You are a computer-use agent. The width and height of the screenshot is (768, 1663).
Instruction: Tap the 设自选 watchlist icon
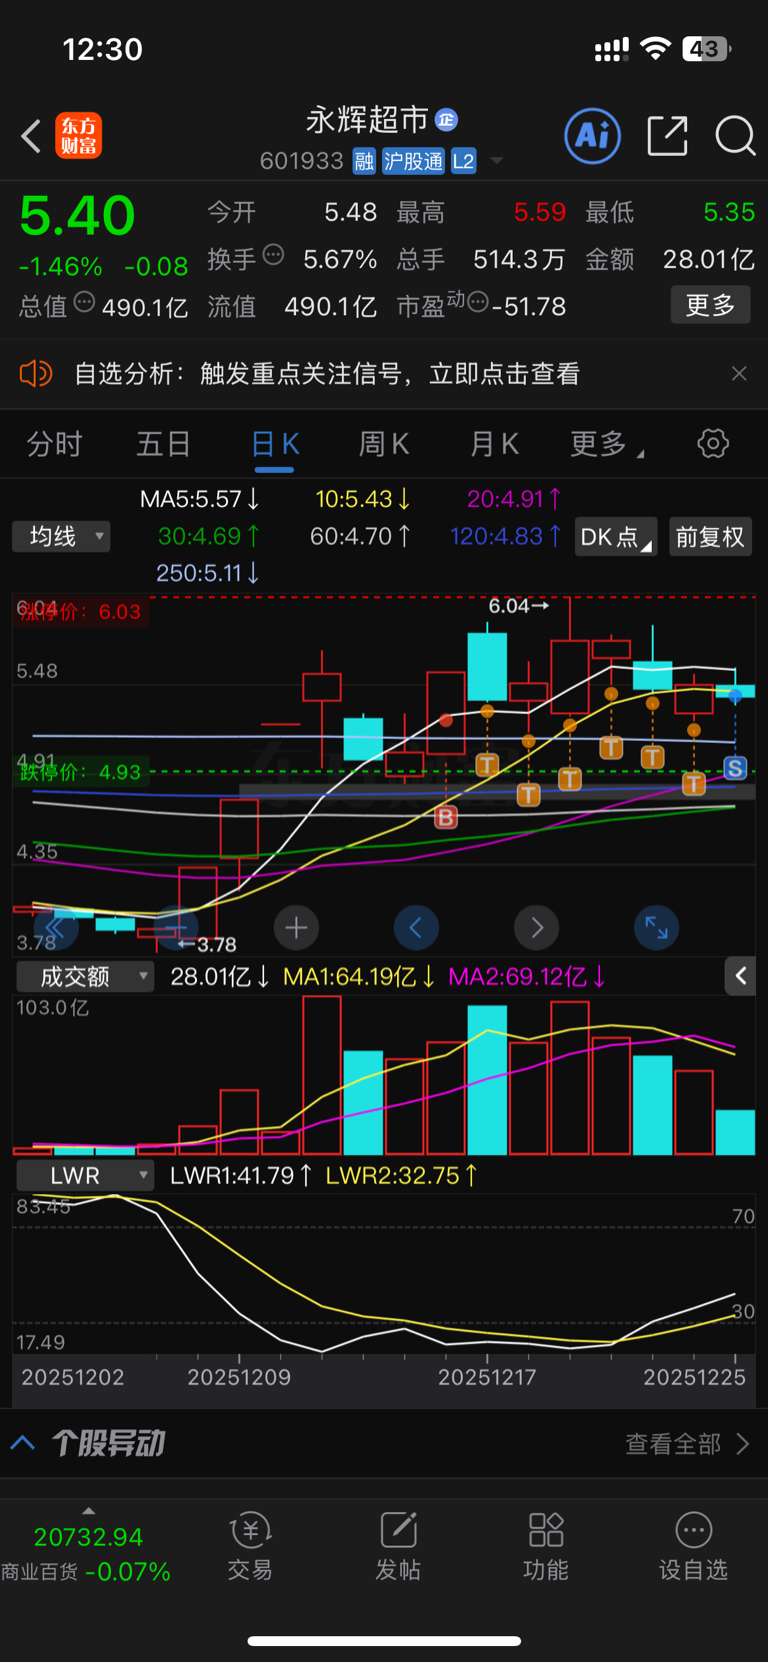point(694,1546)
